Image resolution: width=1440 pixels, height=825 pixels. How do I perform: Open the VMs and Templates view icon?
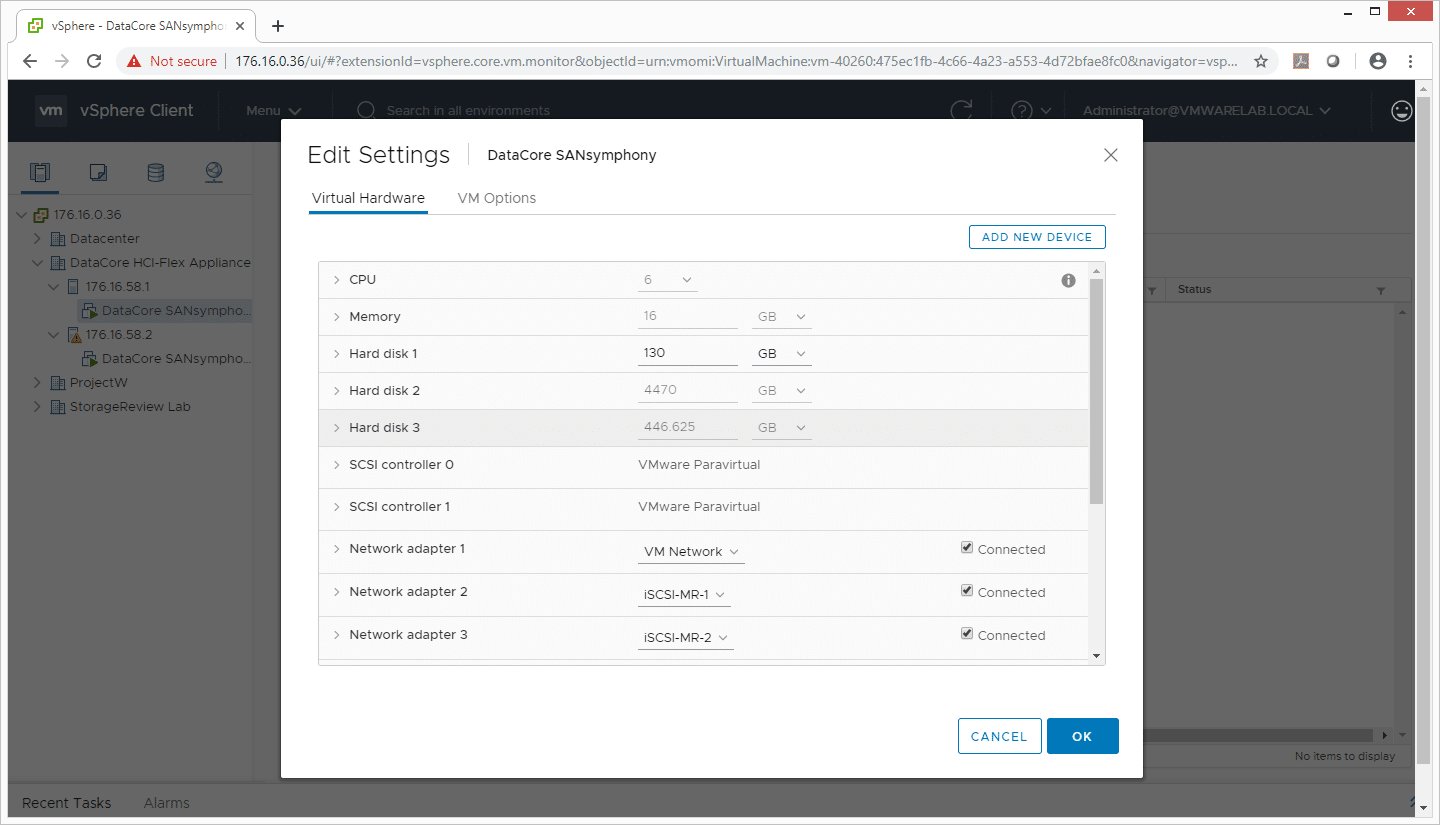pos(98,172)
